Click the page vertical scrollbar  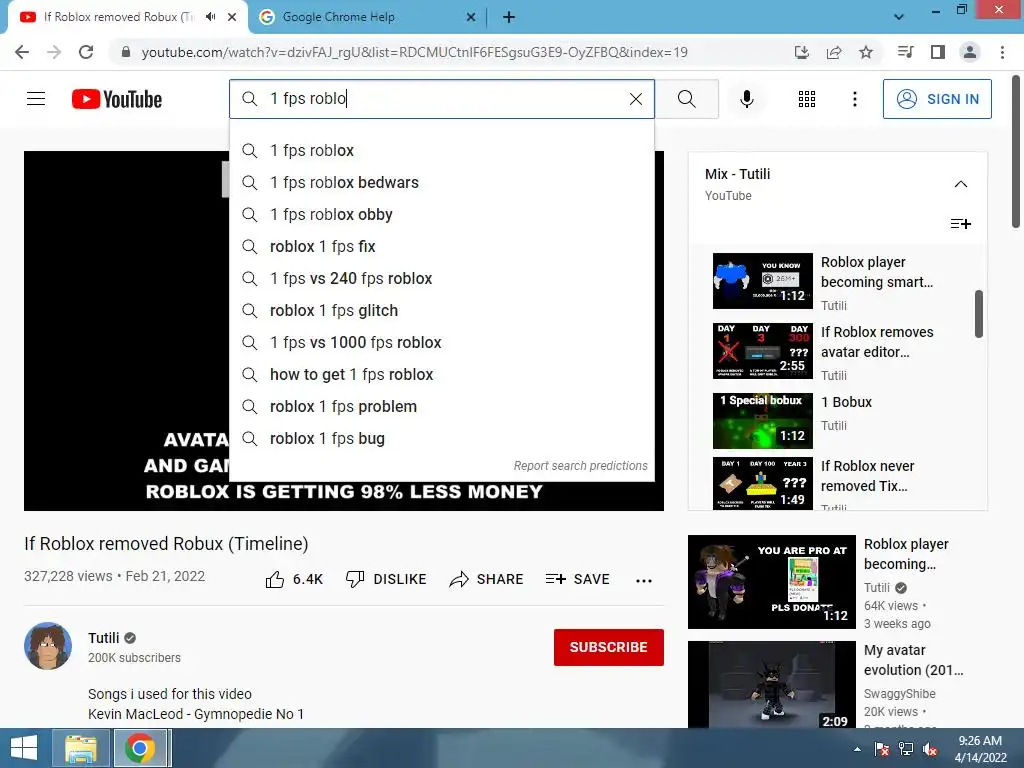pyautogui.click(x=1016, y=152)
